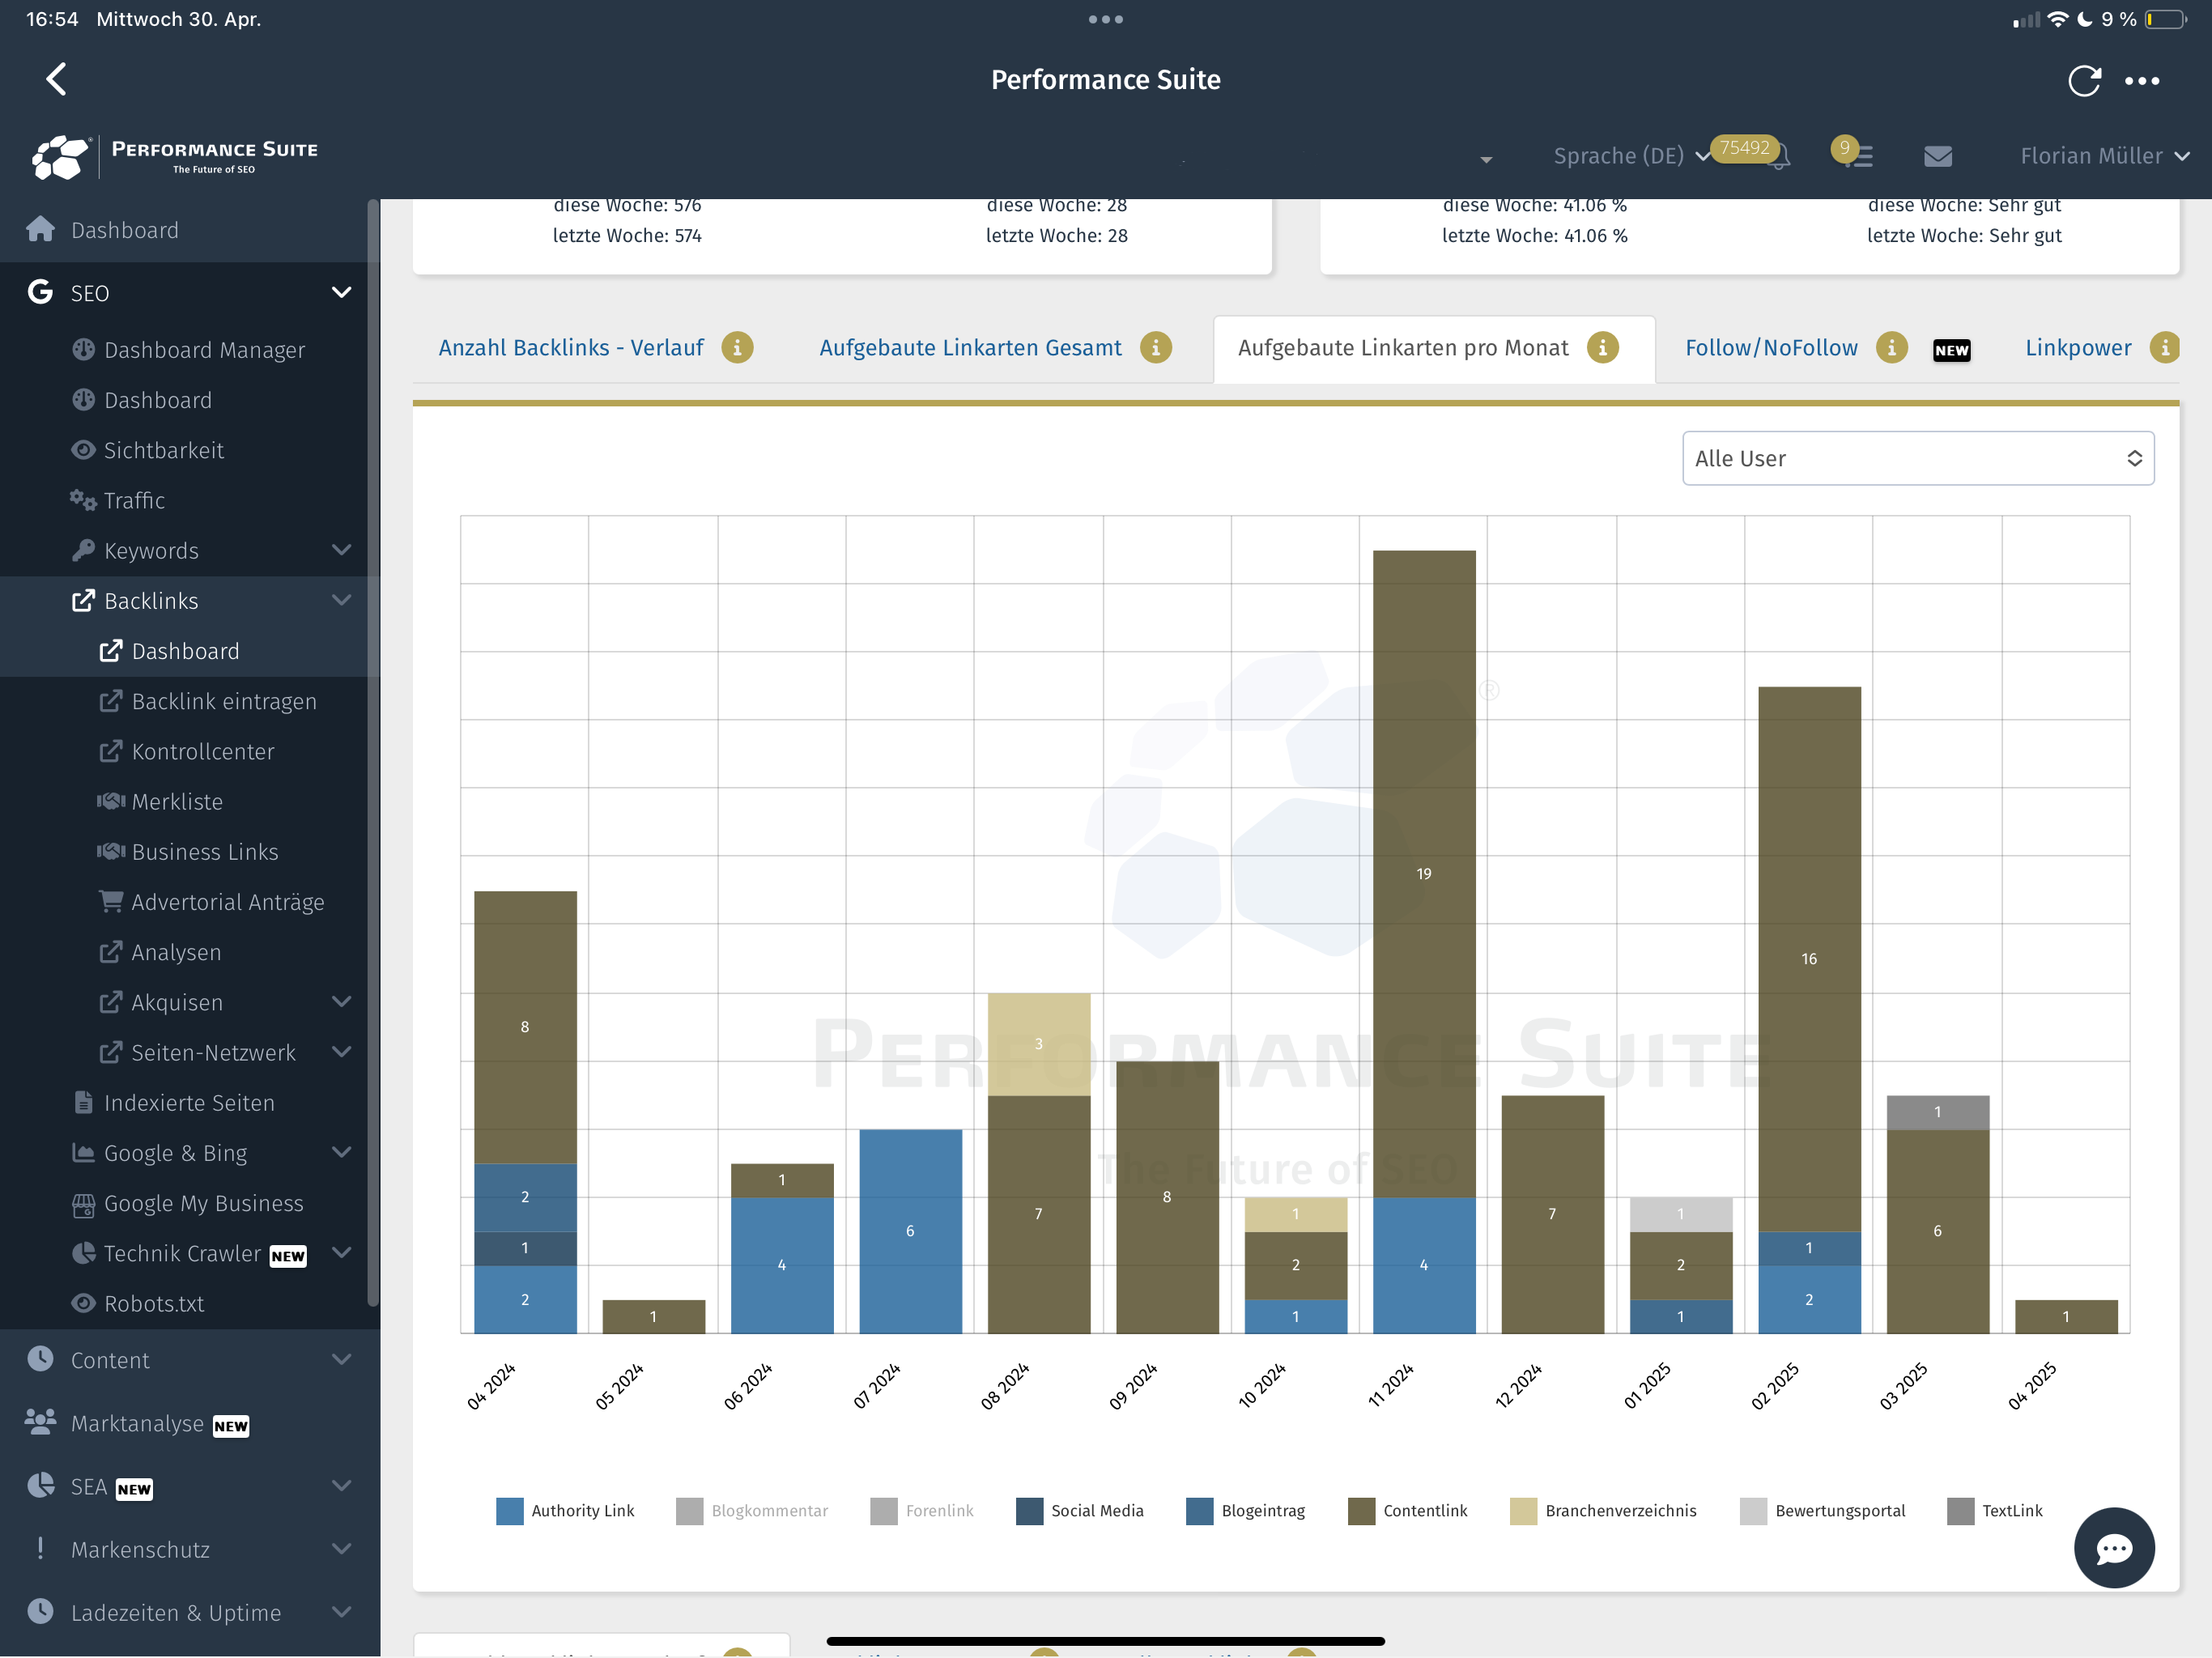Open the task list icon with badge 9
2212x1658 pixels.
(x=1858, y=156)
